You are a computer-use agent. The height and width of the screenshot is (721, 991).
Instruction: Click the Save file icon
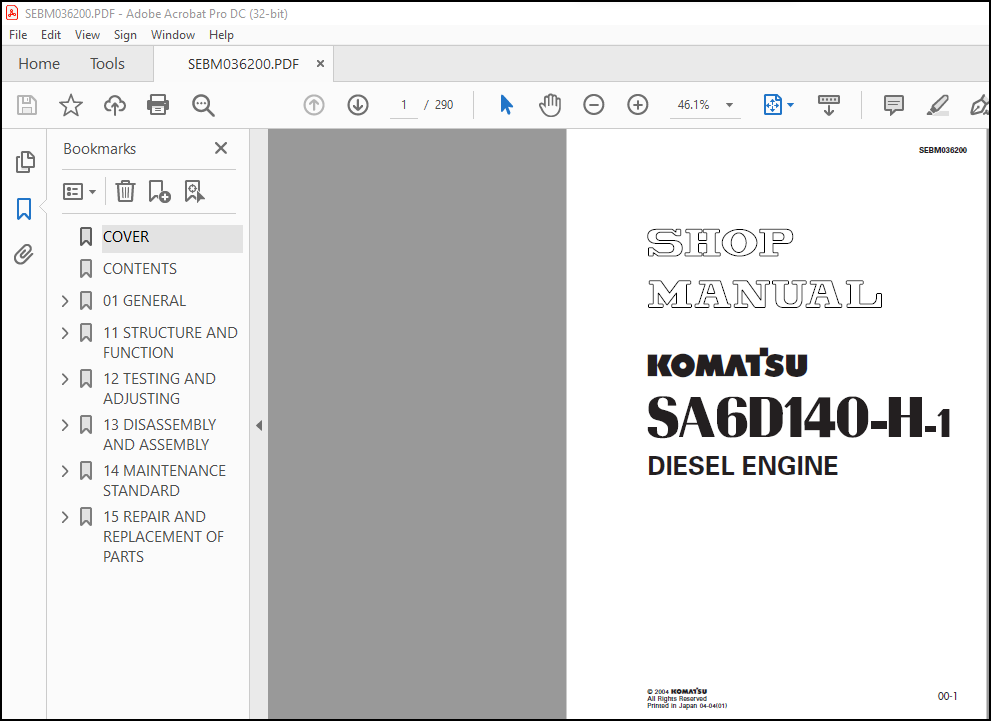point(27,105)
